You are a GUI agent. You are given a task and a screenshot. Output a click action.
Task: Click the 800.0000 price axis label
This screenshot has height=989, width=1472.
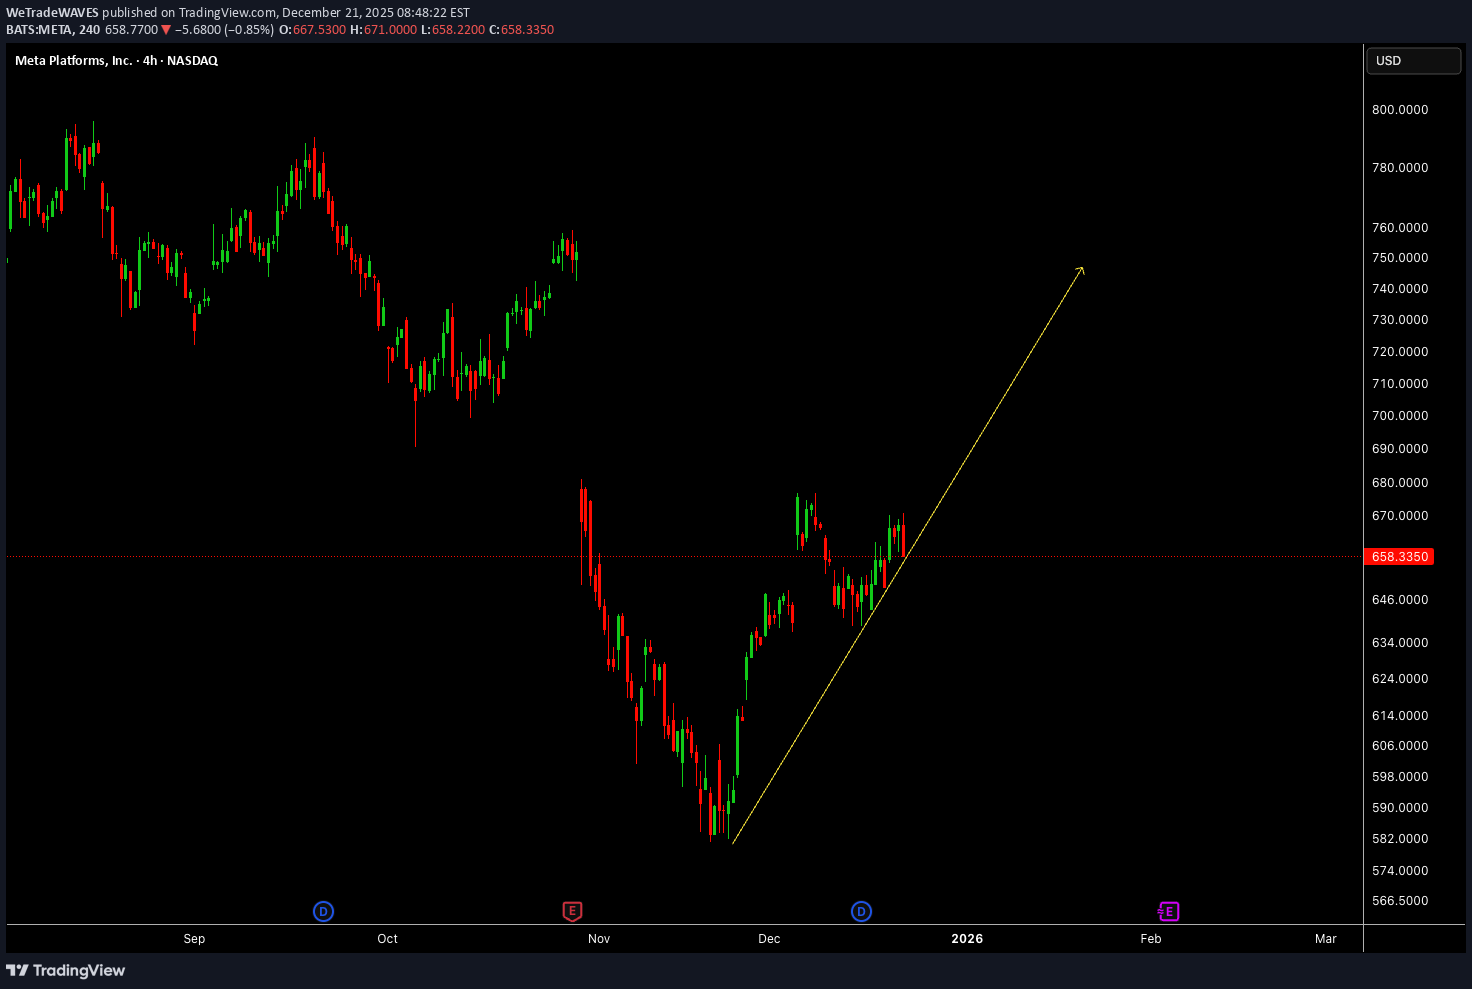click(x=1400, y=110)
